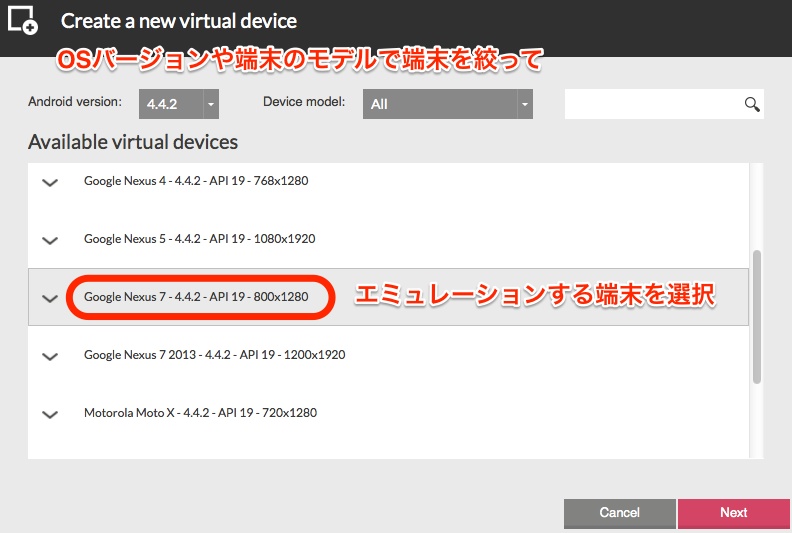The width and height of the screenshot is (792, 533).
Task: Expand the Google Nexus 5 chevron
Action: [x=50, y=240]
